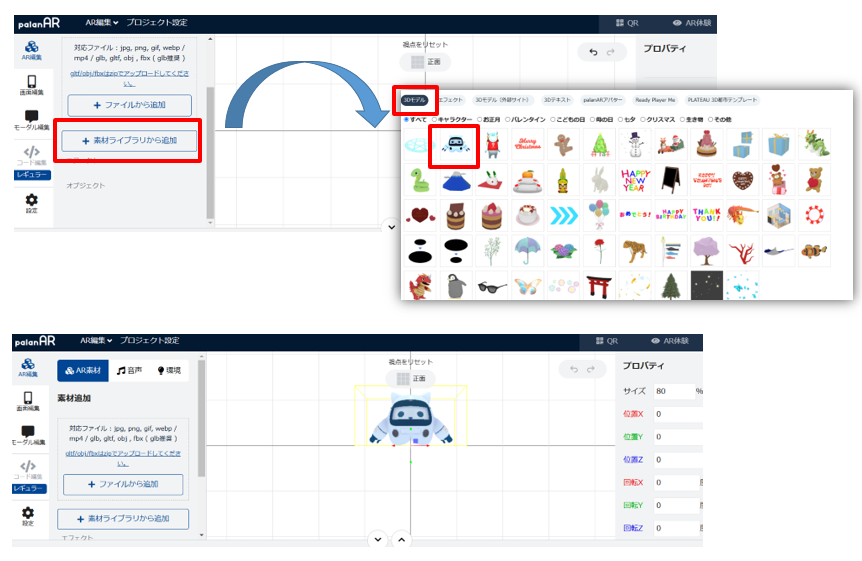The width and height of the screenshot is (862, 561).
Task: Click ファイルから追加 button in top editor
Action: pos(130,105)
